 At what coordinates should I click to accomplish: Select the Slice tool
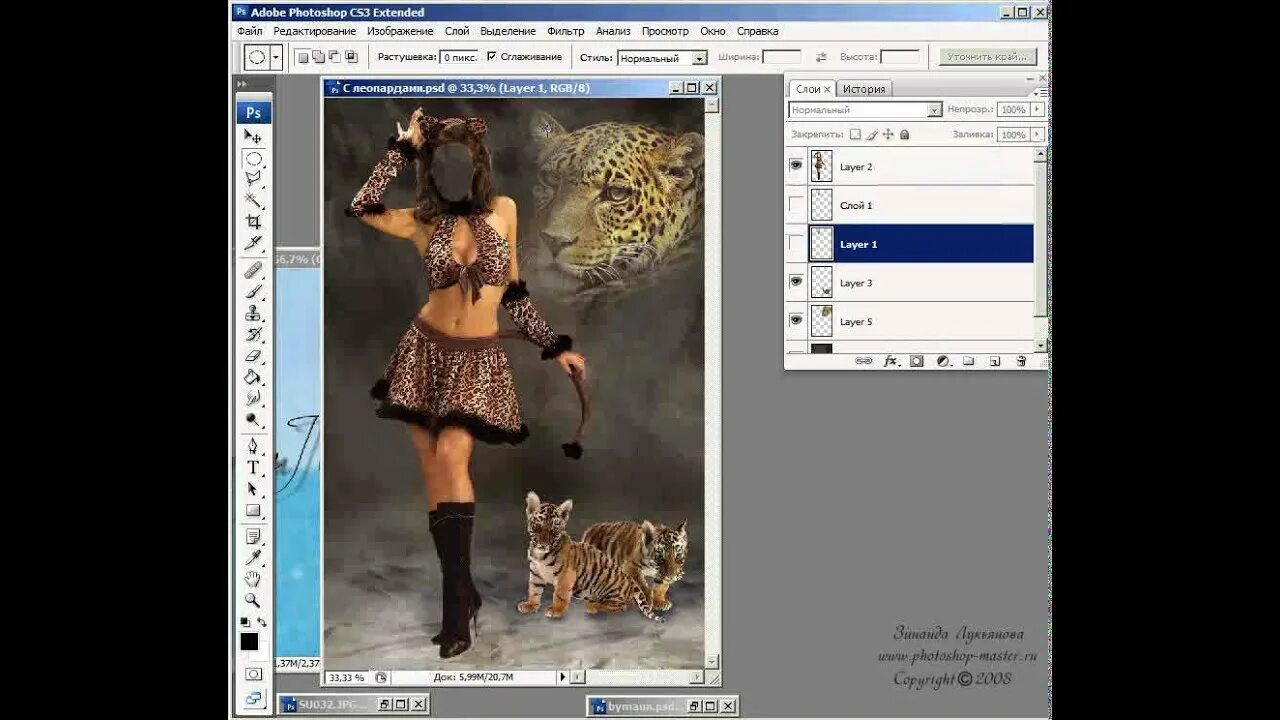(x=253, y=243)
